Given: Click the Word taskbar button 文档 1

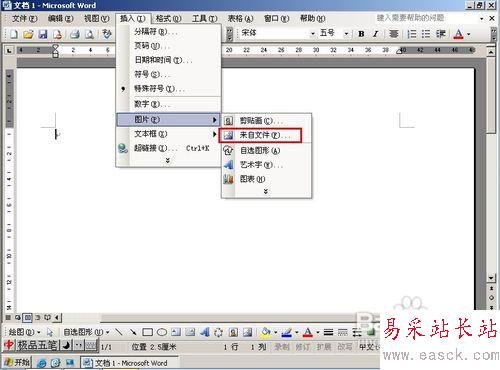Looking at the screenshot, I should pos(129,363).
